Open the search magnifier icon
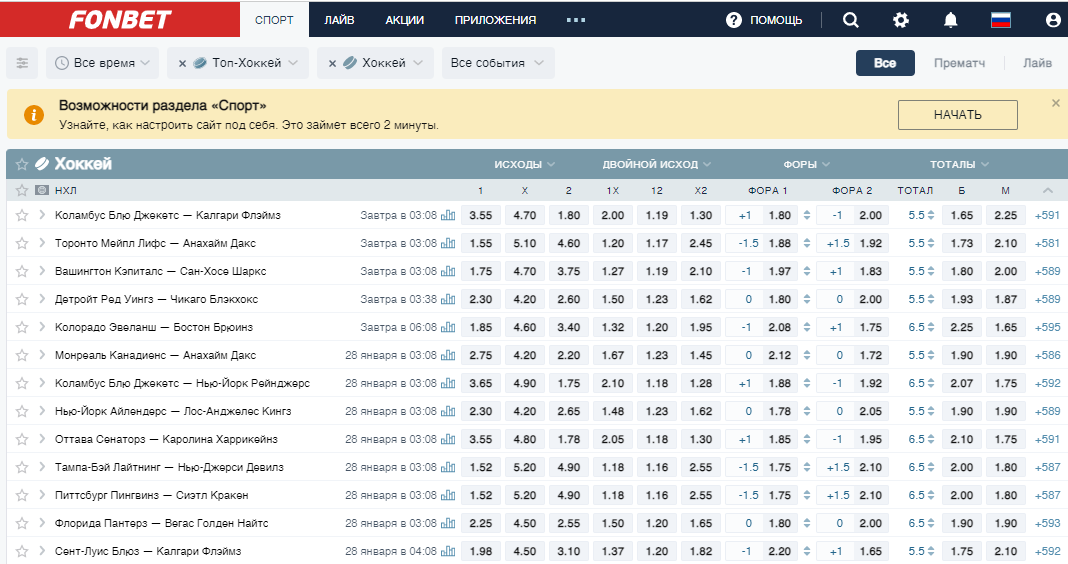Image resolution: width=1068 pixels, height=564 pixels. tap(851, 20)
